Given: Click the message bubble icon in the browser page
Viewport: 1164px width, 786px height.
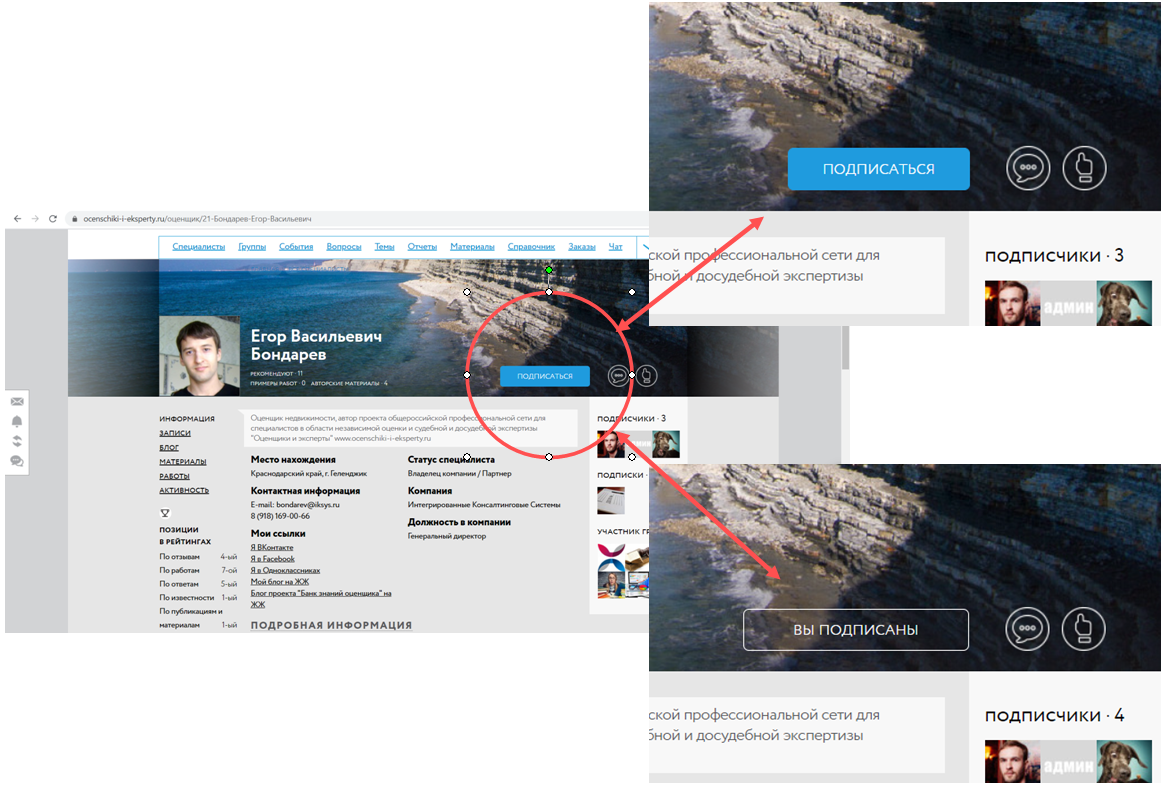Looking at the screenshot, I should pyautogui.click(x=618, y=376).
